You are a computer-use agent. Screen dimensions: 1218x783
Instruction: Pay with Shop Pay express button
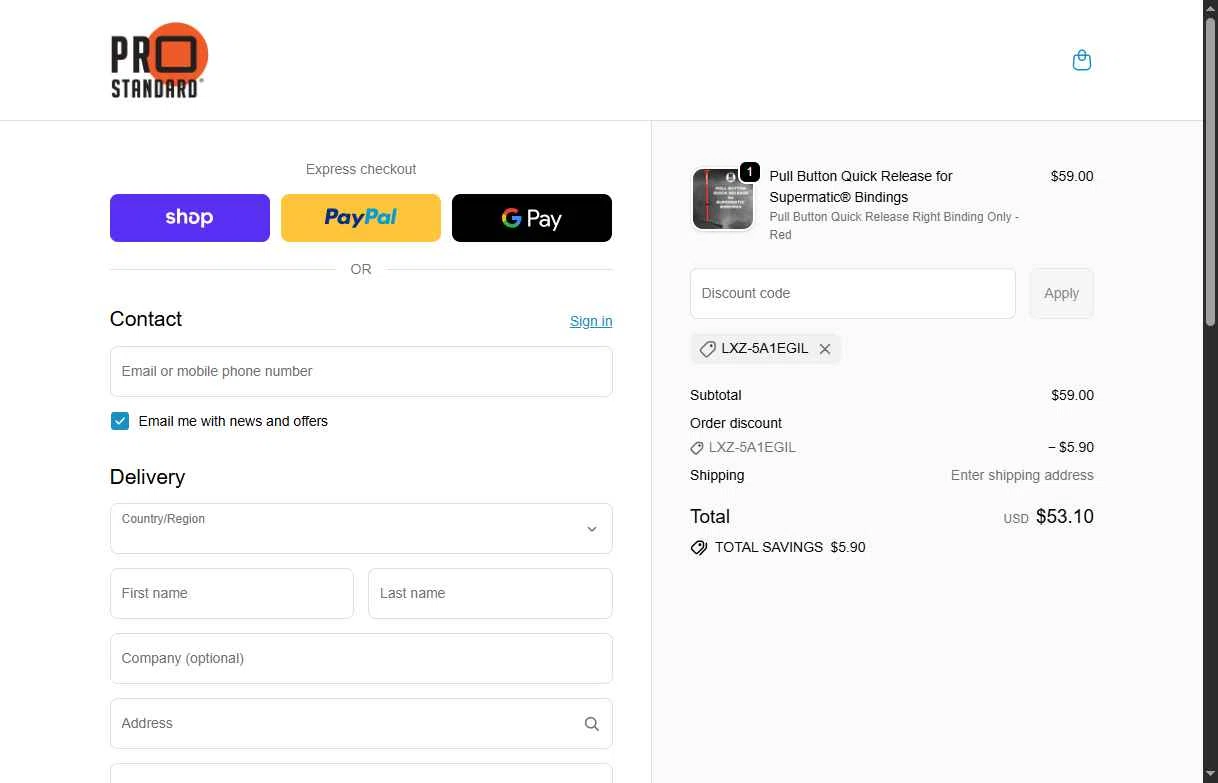pyautogui.click(x=190, y=218)
